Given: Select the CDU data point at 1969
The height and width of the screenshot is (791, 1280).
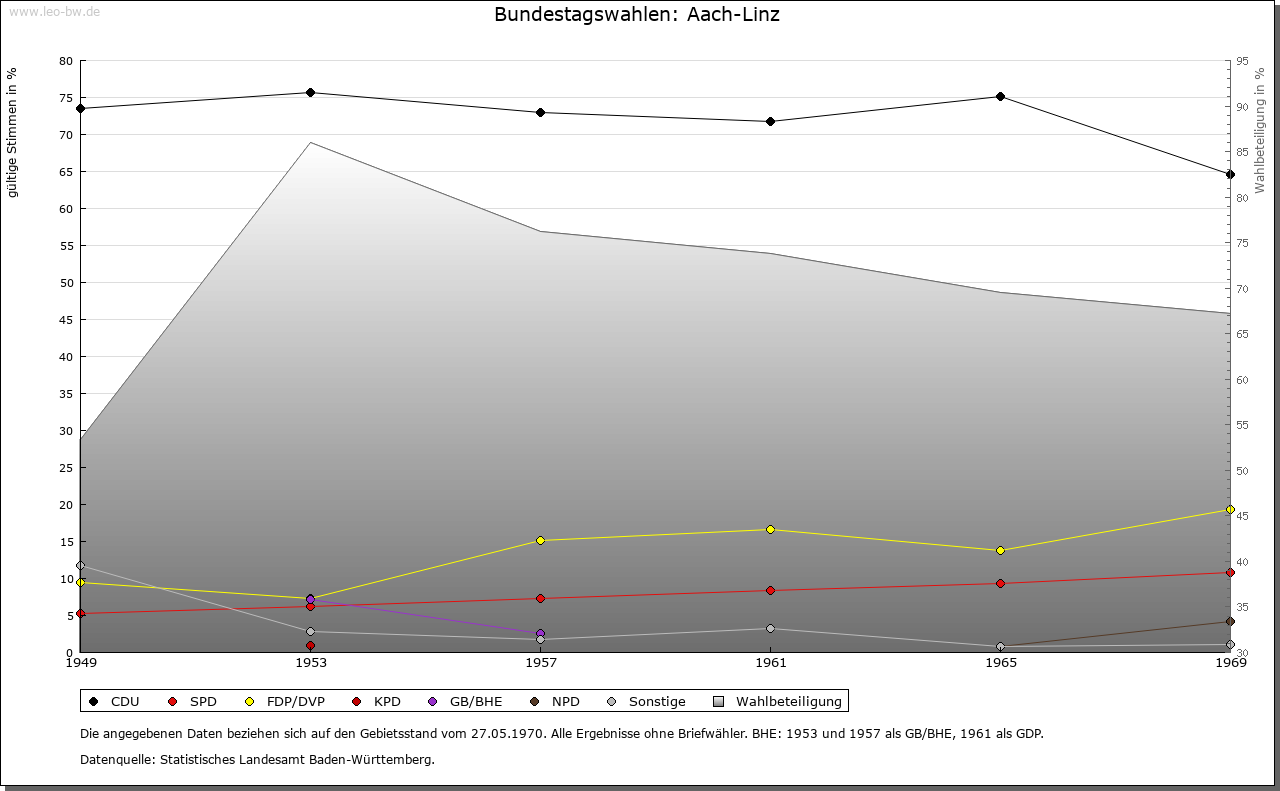Looking at the screenshot, I should (x=1230, y=174).
